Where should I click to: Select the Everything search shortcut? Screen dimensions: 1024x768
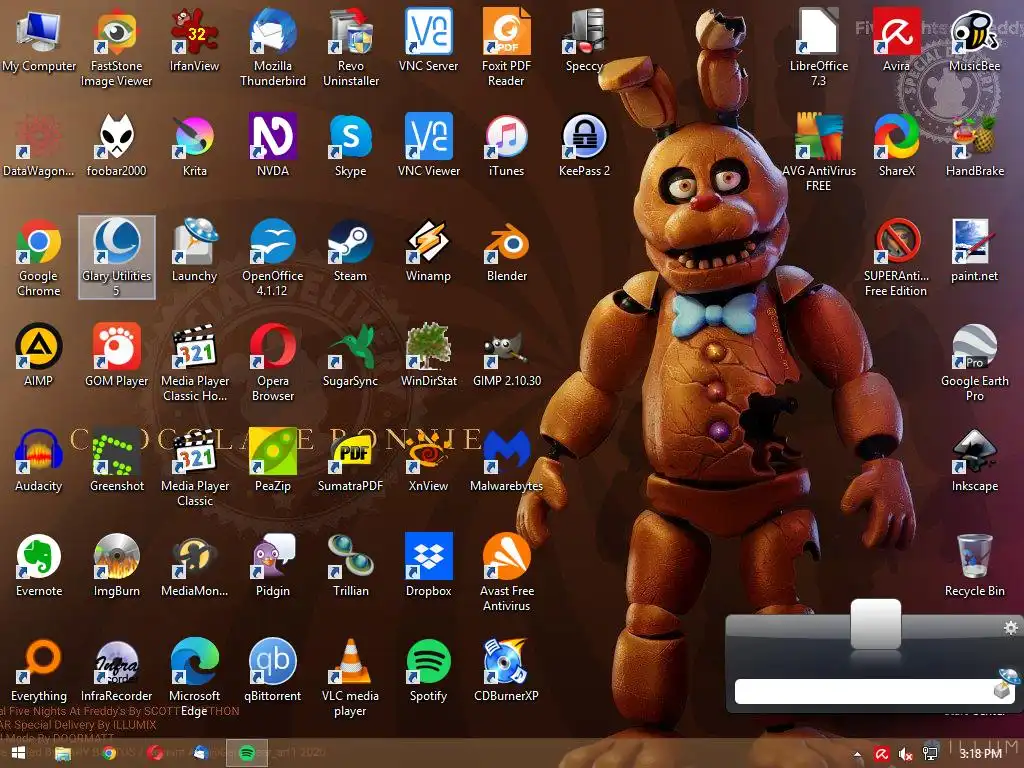(39, 671)
